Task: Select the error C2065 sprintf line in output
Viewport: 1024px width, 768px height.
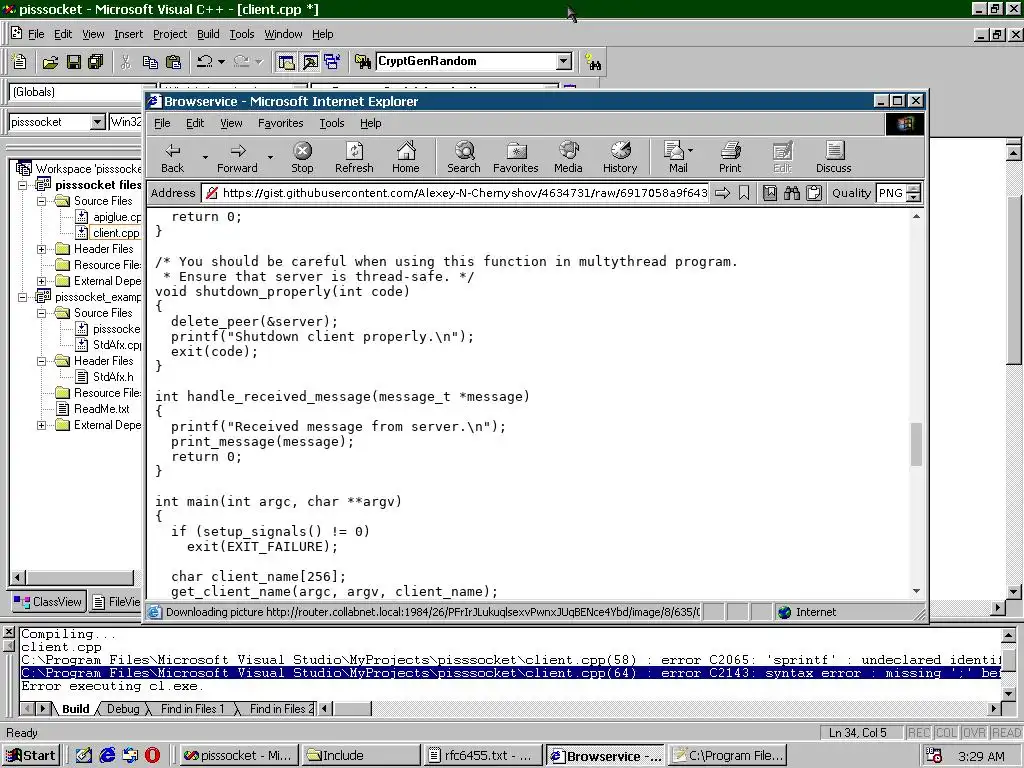Action: 510,660
